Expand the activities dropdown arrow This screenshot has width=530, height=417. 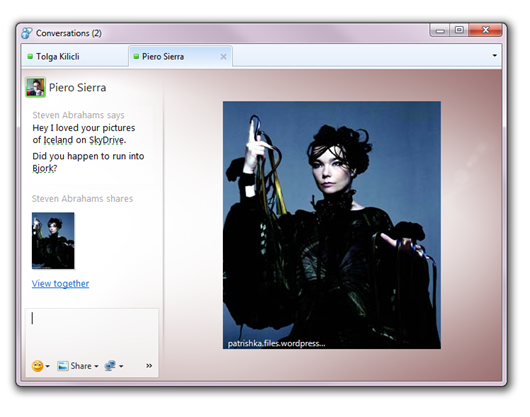121,366
